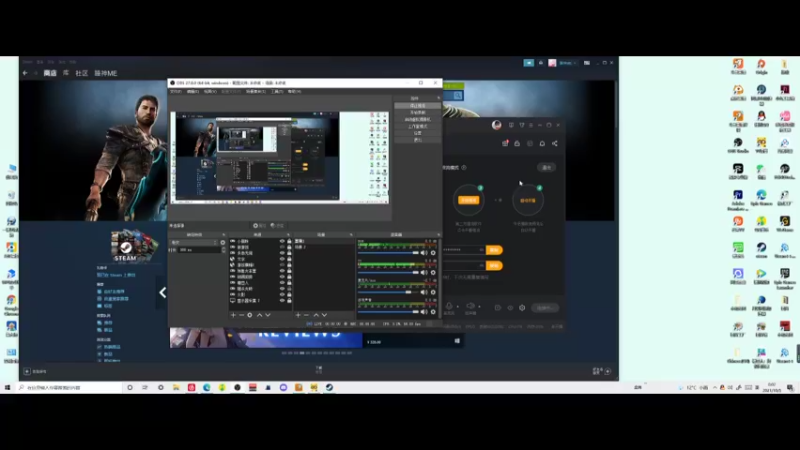The height and width of the screenshot is (450, 800).
Task: Open gift box icon with red badge
Action: point(505,143)
